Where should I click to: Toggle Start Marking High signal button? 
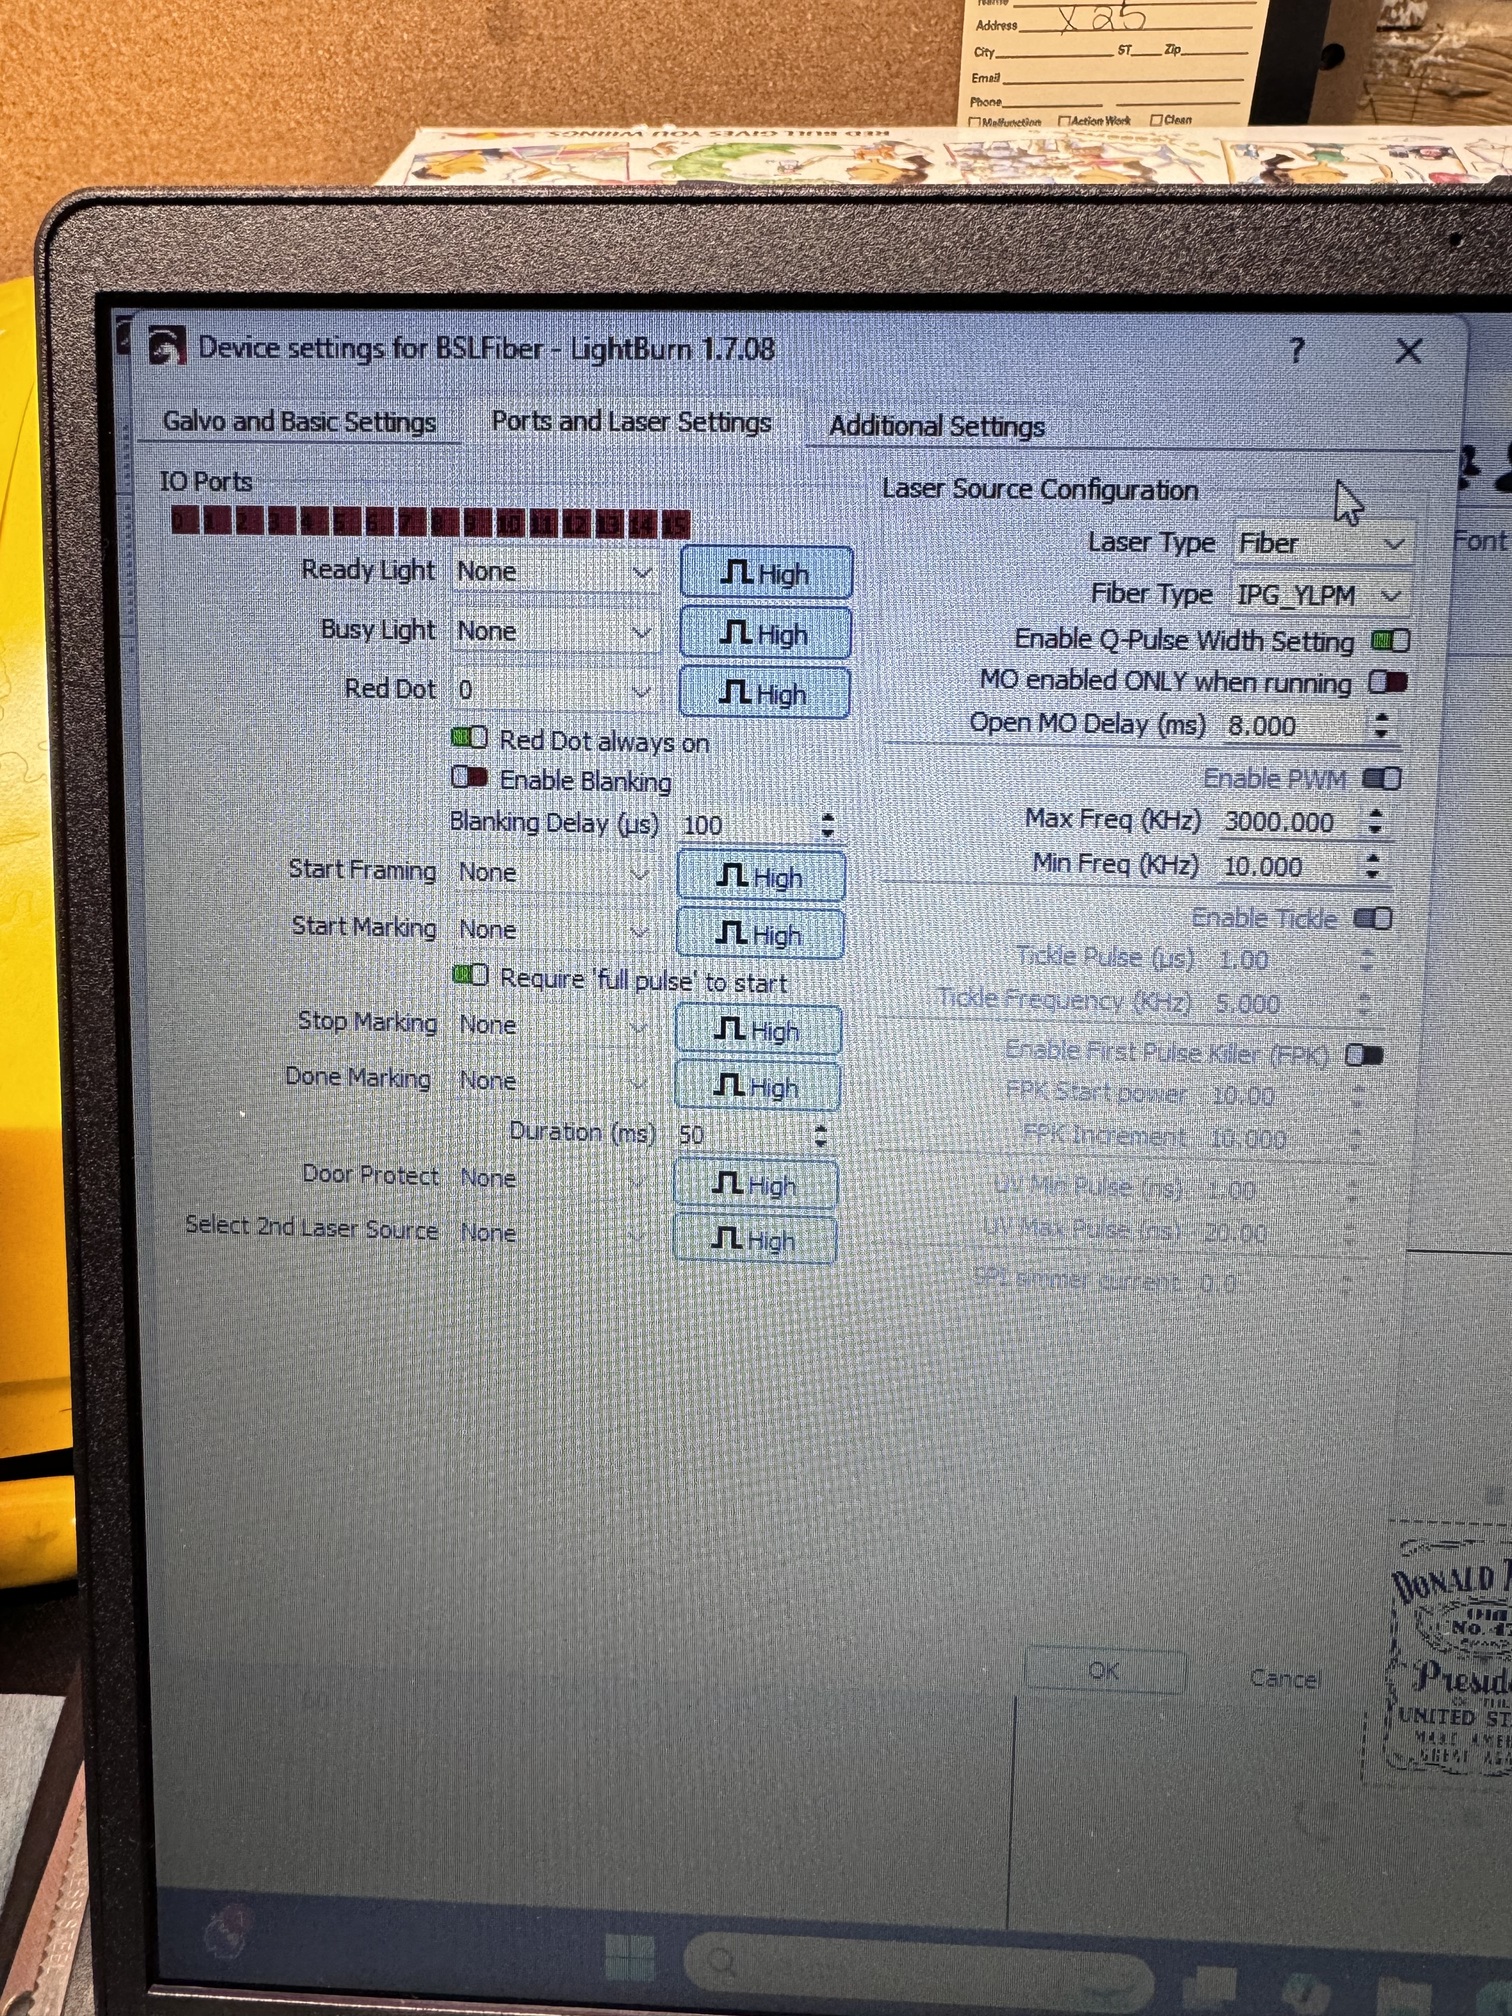point(760,935)
